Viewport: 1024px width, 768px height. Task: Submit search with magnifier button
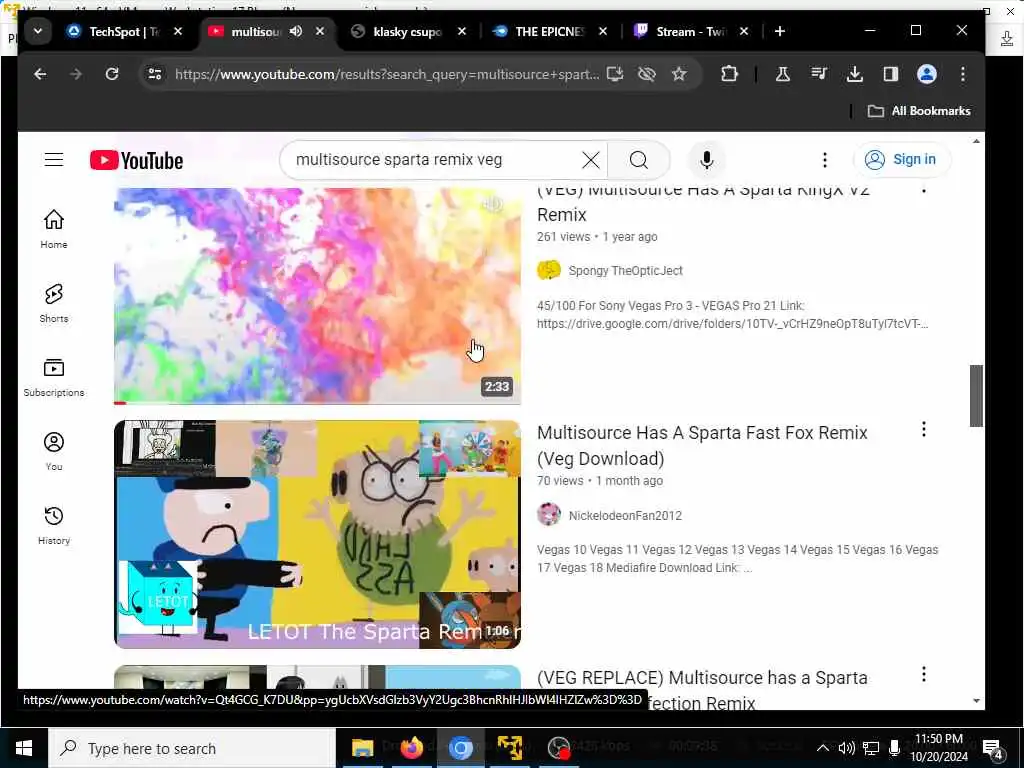(x=639, y=160)
